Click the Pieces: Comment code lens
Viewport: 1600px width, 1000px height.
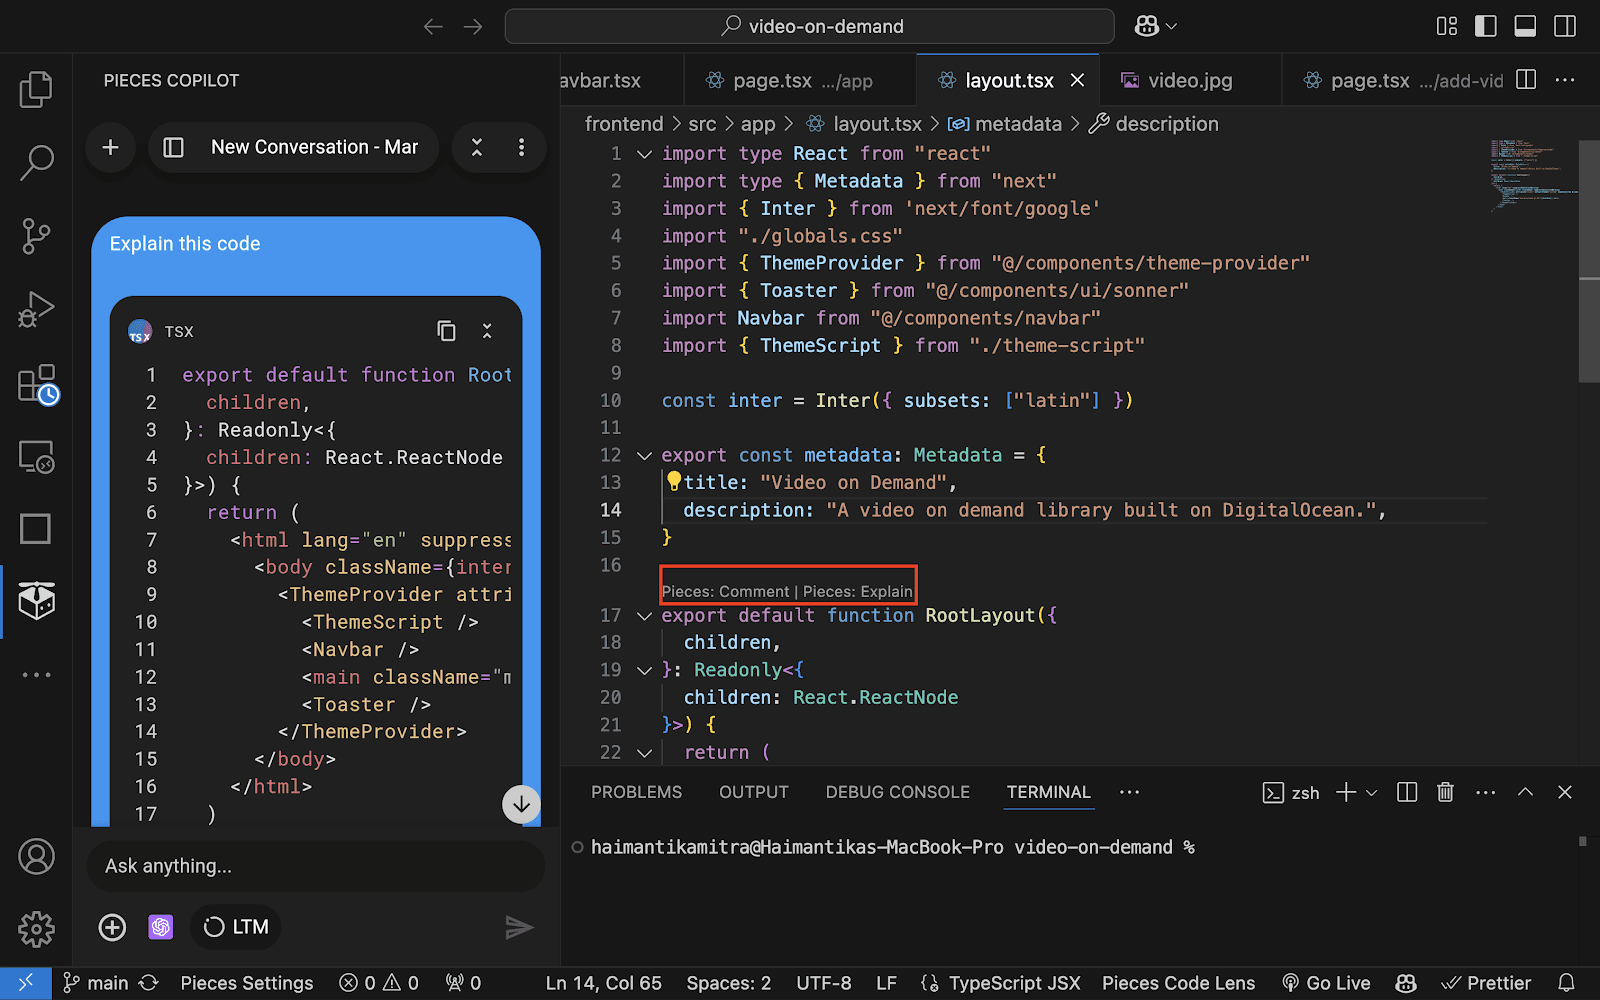coord(725,592)
